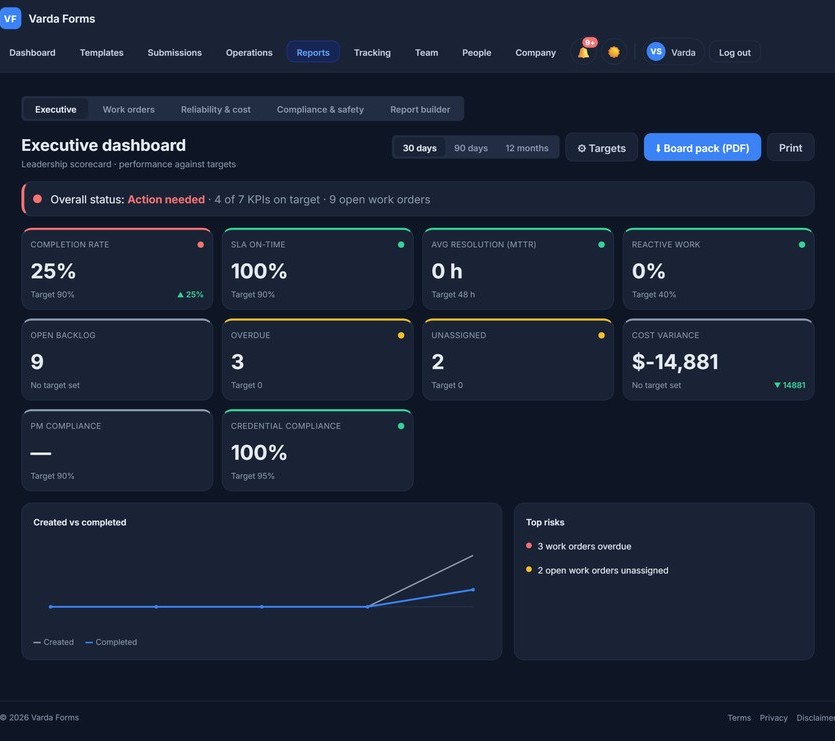Click the red Completion Rate status dot

(201, 245)
